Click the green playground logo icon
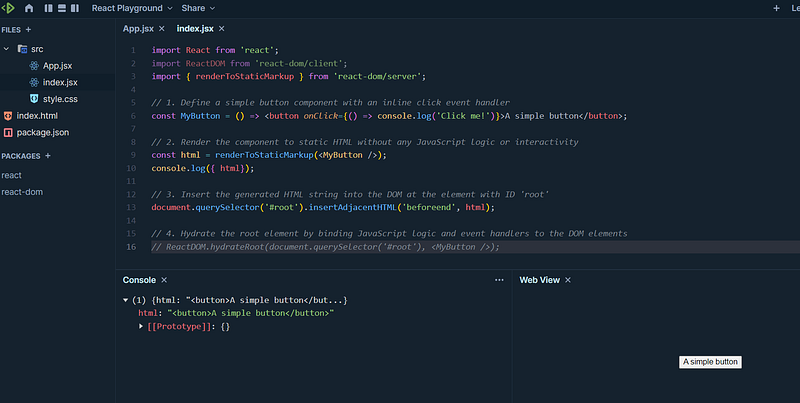The width and height of the screenshot is (800, 403). coord(8,8)
